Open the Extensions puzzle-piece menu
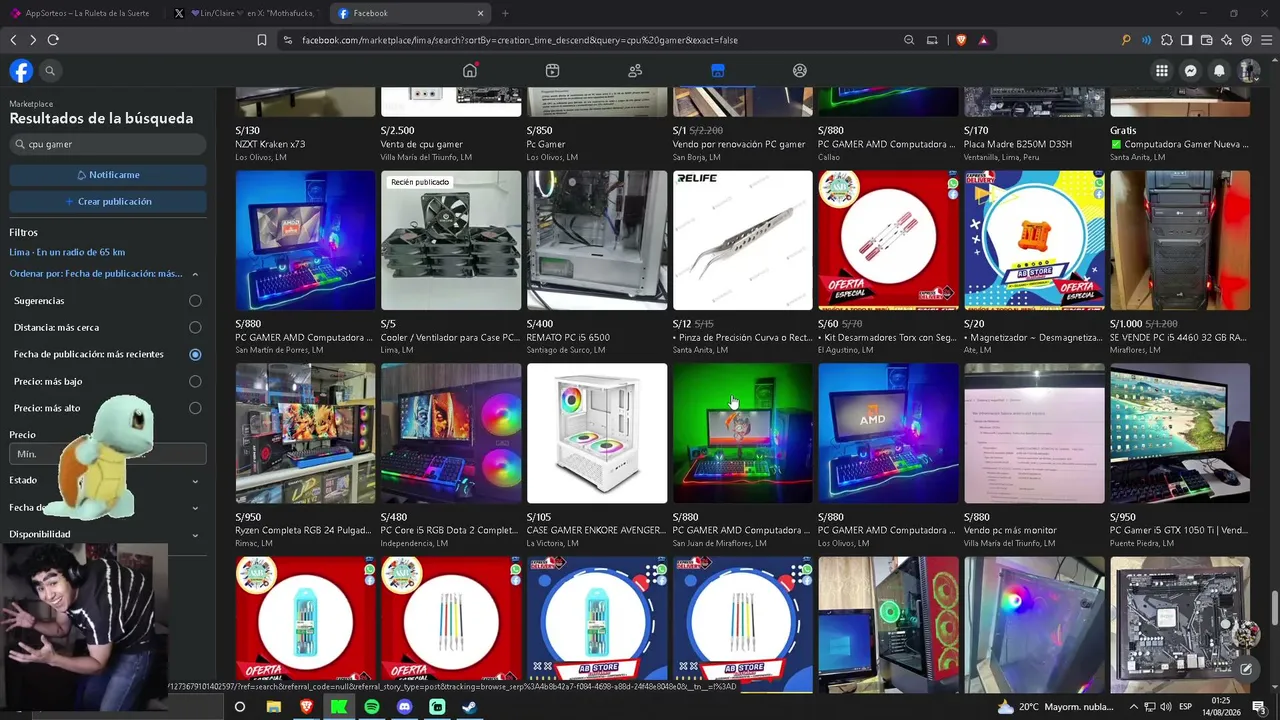This screenshot has height=720, width=1280. pos(1166,40)
